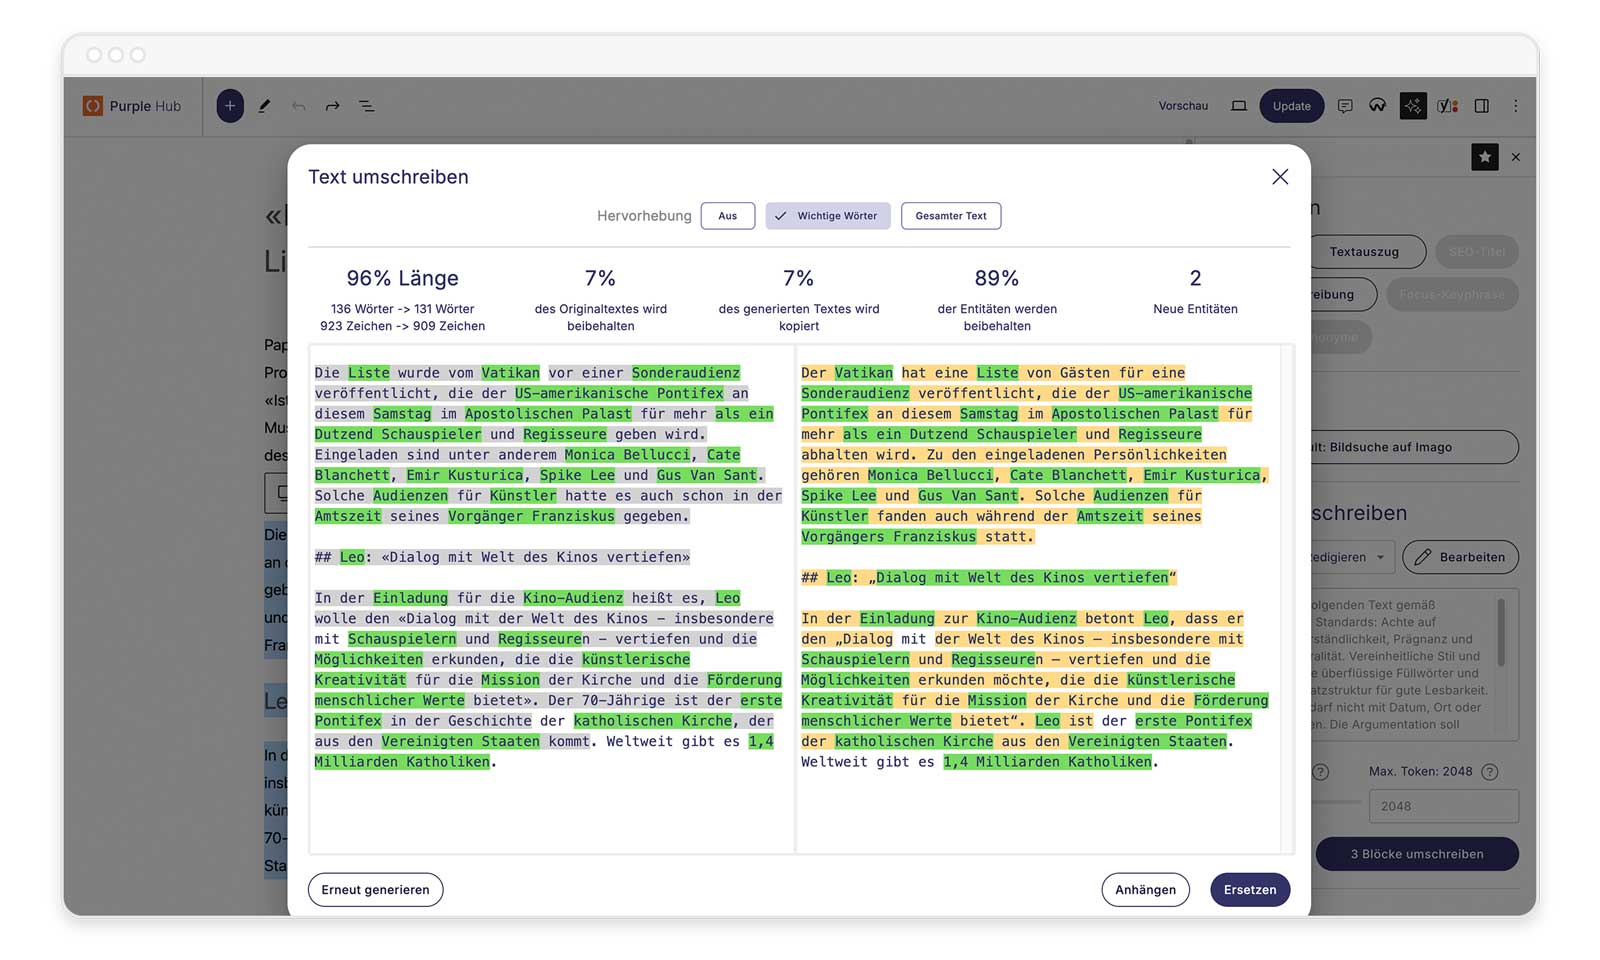Click the help icon left of Max. Token

tap(1321, 772)
